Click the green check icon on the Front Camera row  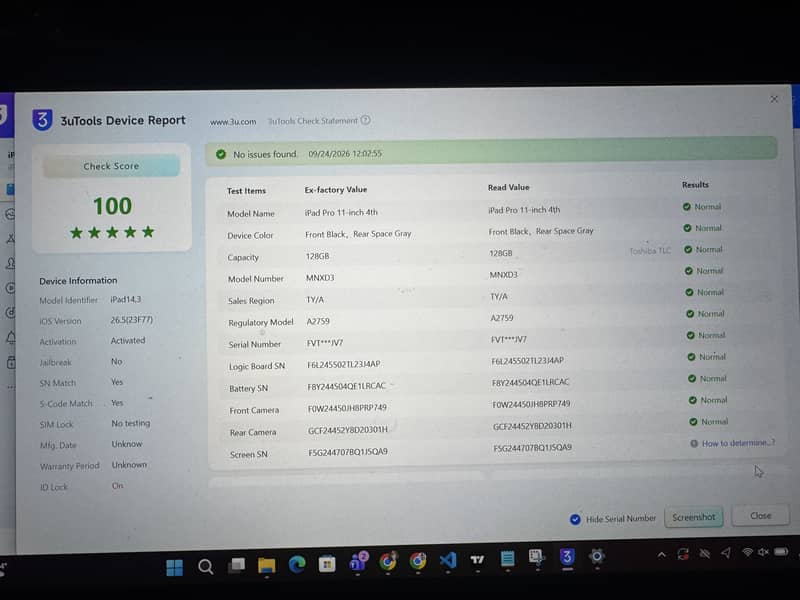click(692, 400)
